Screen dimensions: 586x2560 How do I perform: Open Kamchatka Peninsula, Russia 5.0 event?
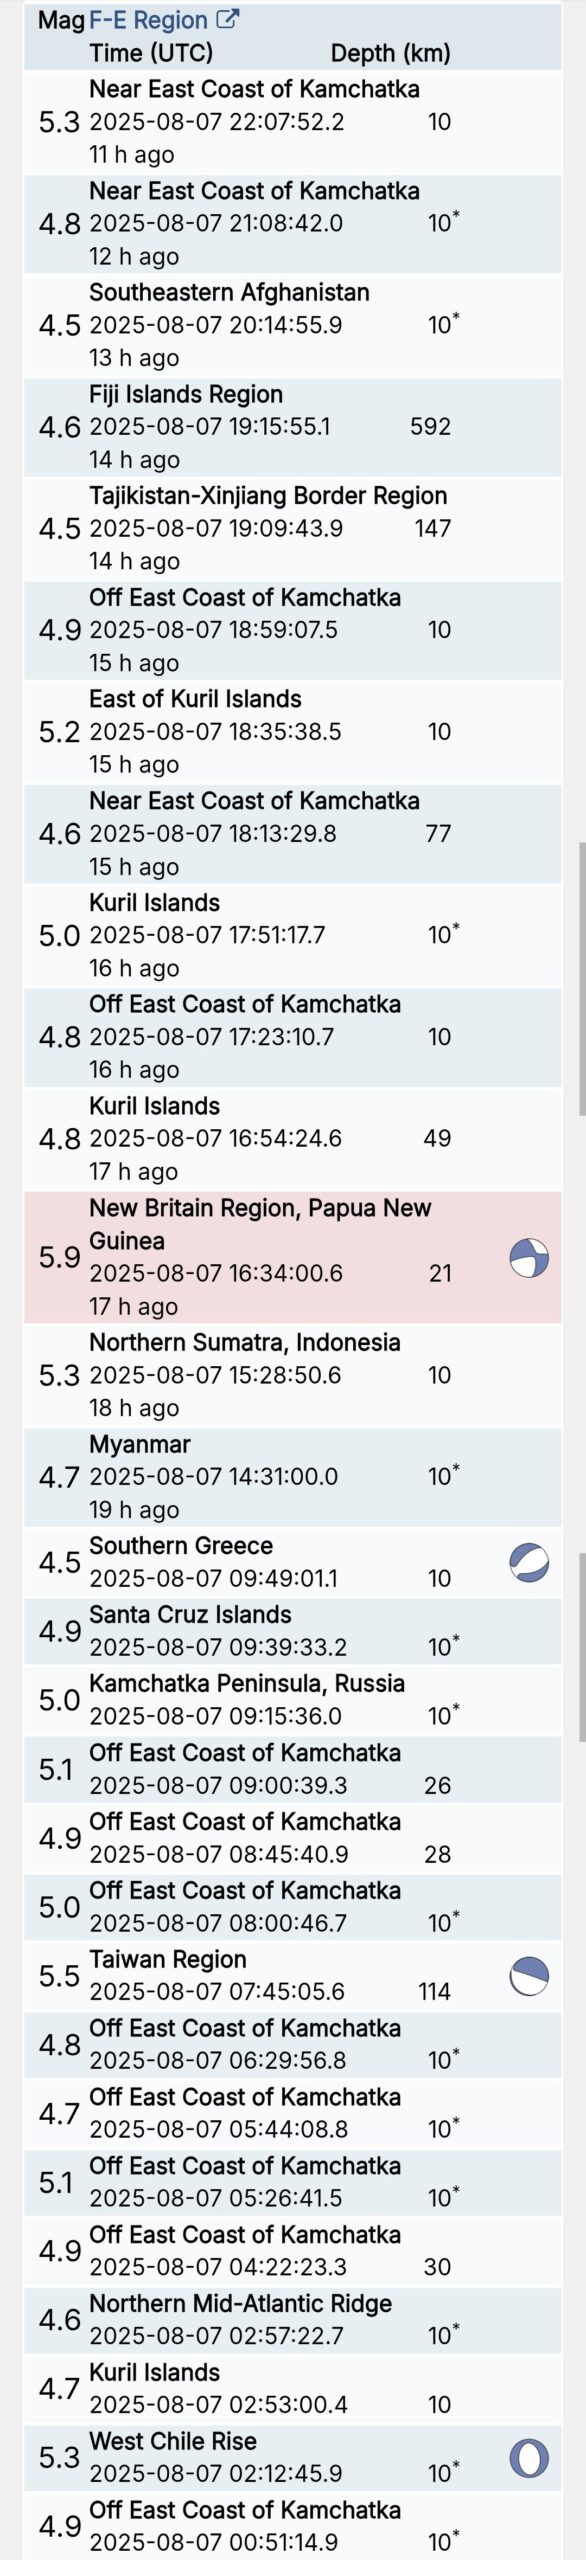293,1700
